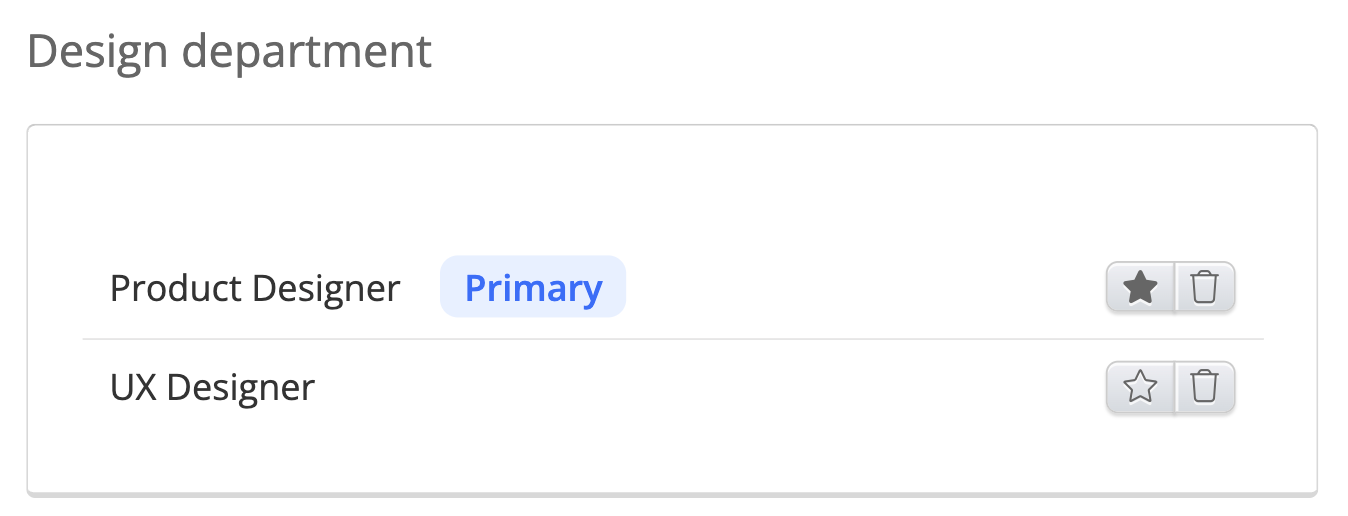Click the blue Primary badge
Image resolution: width=1348 pixels, height=516 pixels.
pos(533,288)
